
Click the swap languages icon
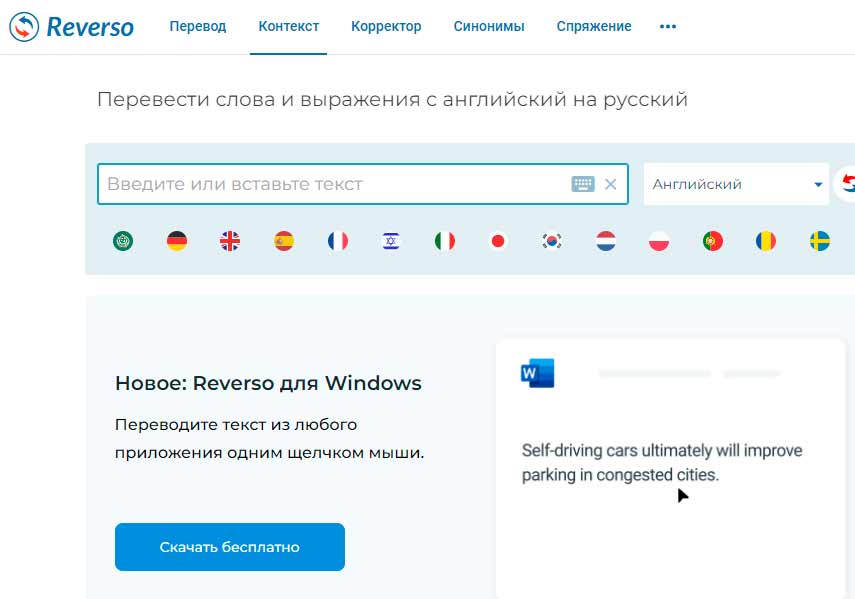[847, 183]
